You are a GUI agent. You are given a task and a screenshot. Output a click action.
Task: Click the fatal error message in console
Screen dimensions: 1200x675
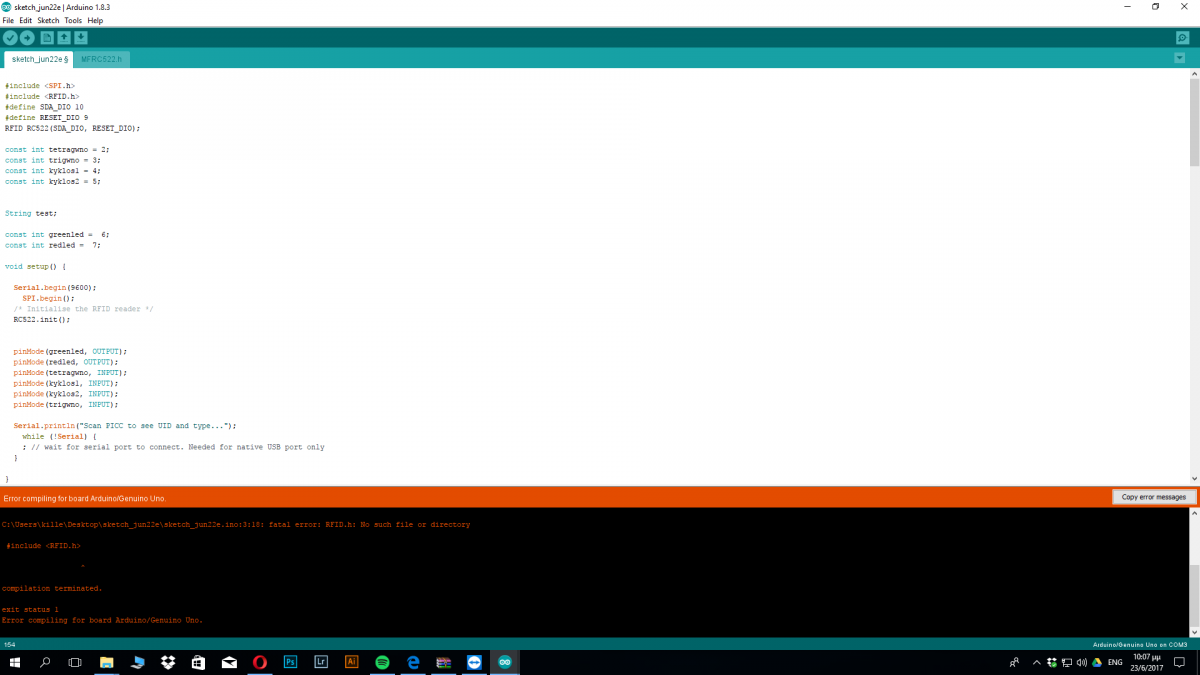tap(236, 524)
